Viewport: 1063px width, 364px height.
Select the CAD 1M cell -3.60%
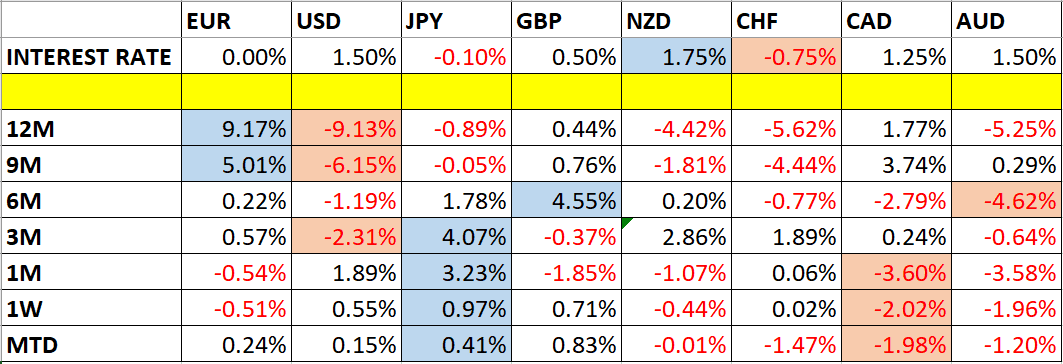[x=896, y=273]
